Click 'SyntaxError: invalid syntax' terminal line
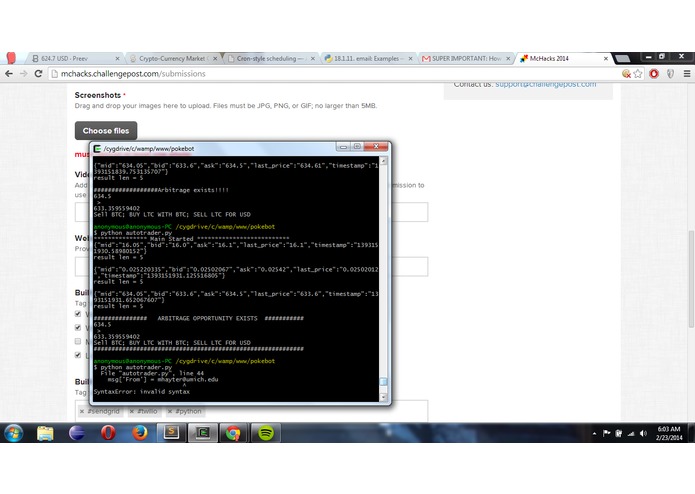 (142, 392)
